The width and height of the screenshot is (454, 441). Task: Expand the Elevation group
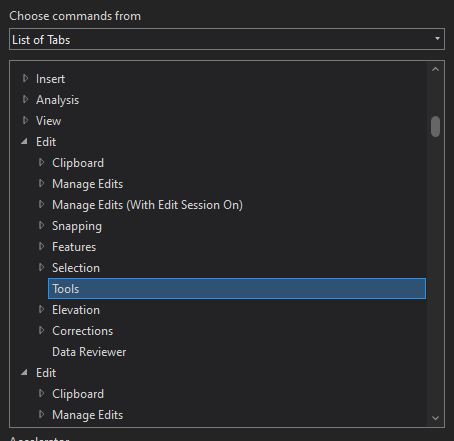pos(41,310)
